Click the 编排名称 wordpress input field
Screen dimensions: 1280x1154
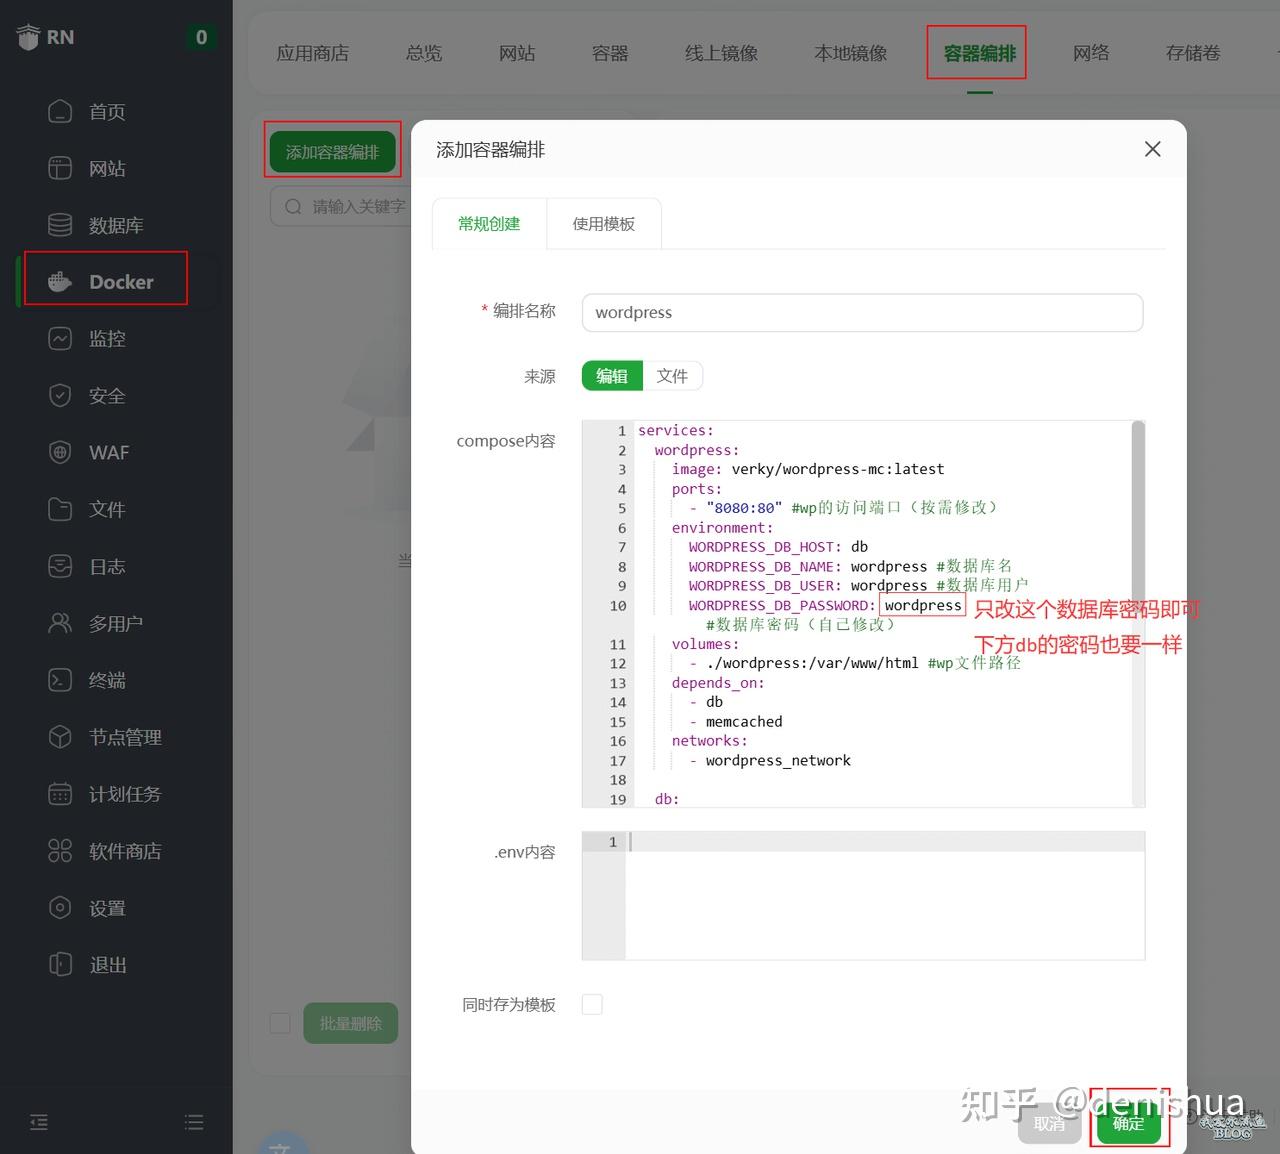click(x=862, y=312)
